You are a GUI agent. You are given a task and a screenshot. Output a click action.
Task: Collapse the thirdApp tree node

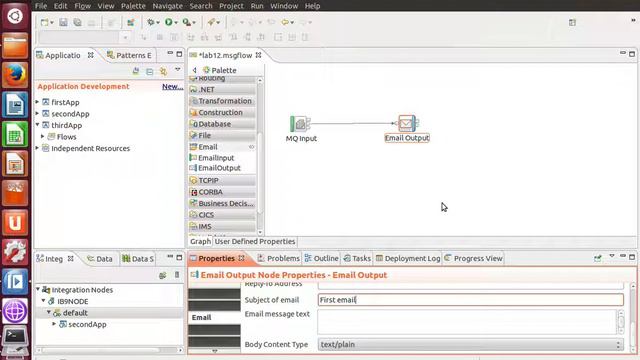(x=37, y=125)
